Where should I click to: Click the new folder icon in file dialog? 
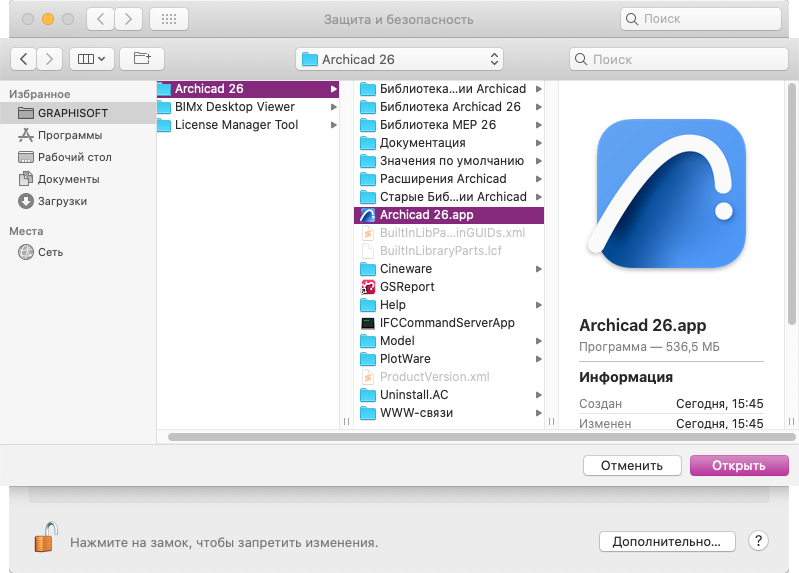point(142,59)
